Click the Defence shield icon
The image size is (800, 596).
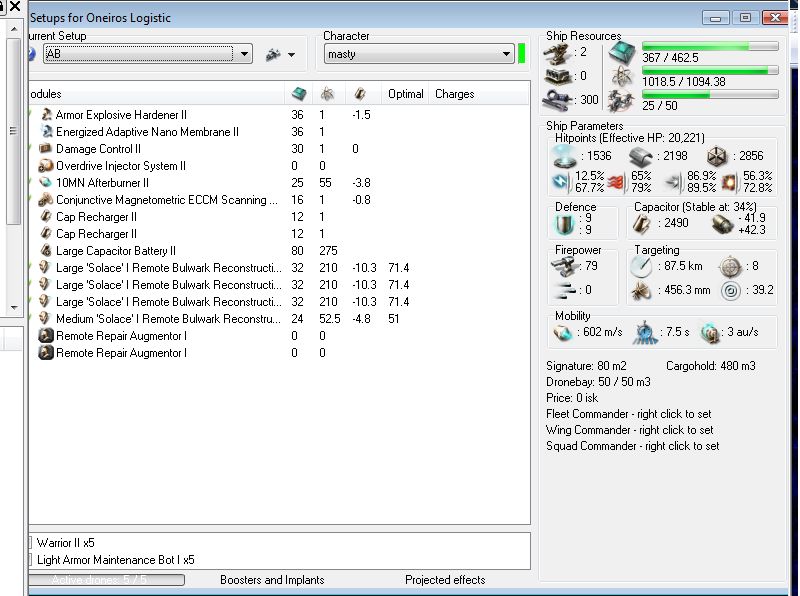[565, 224]
